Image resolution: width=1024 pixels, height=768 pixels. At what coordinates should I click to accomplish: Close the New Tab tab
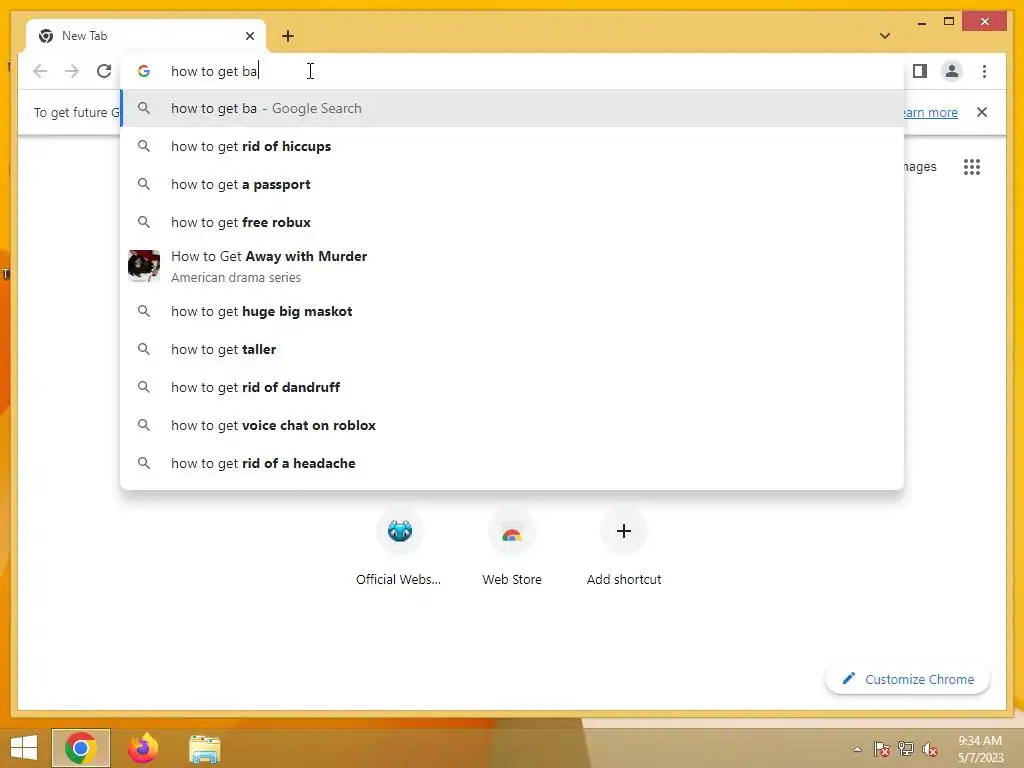point(249,36)
